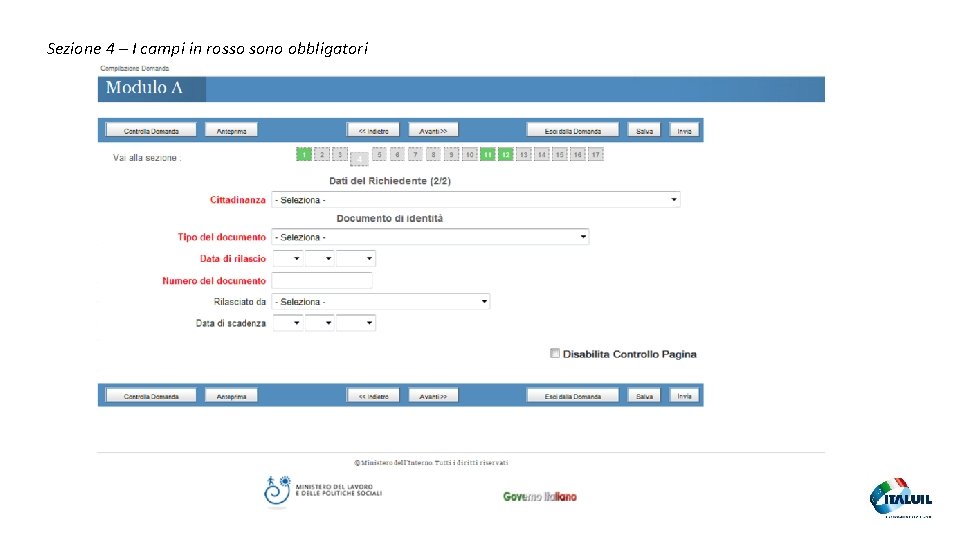Advance using the bottom Avanti >> button
Viewport: 960px width, 540px height.
433,396
